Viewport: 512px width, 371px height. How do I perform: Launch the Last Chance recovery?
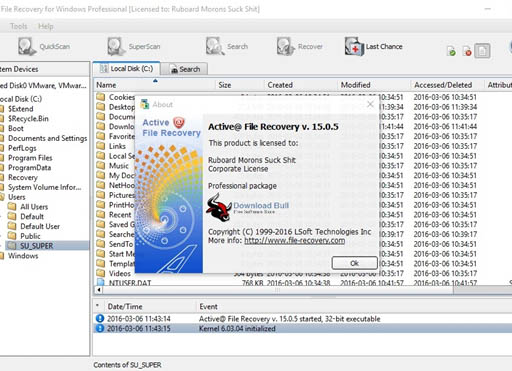click(374, 46)
